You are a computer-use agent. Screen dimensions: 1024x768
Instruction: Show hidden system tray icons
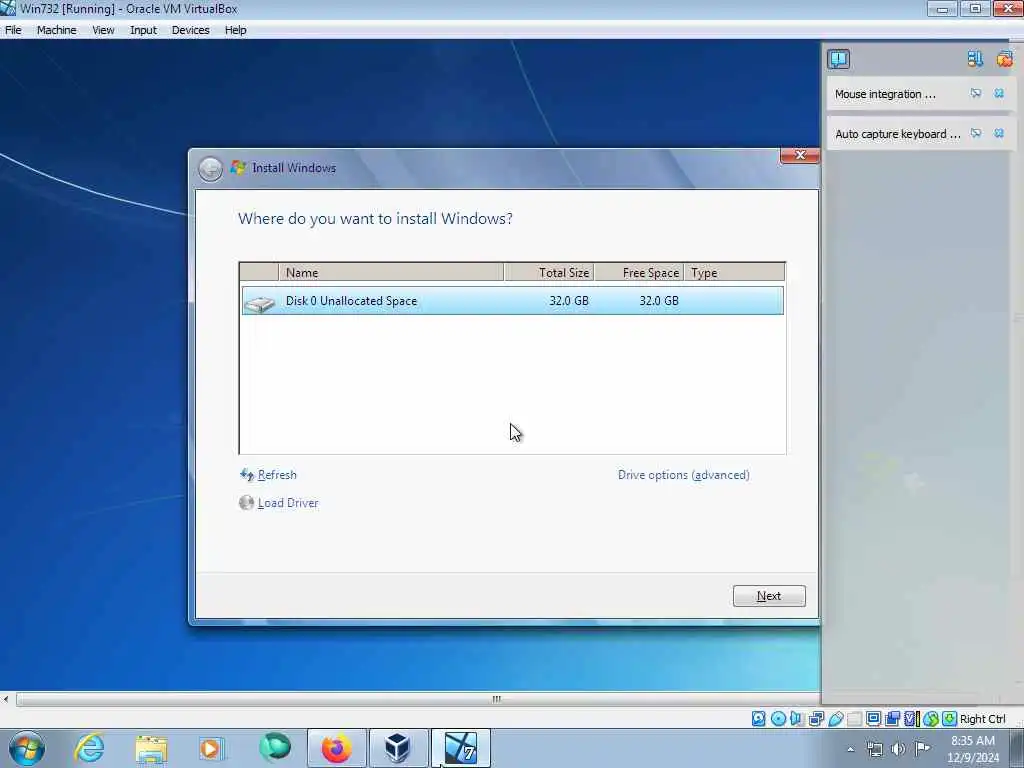pyautogui.click(x=850, y=749)
